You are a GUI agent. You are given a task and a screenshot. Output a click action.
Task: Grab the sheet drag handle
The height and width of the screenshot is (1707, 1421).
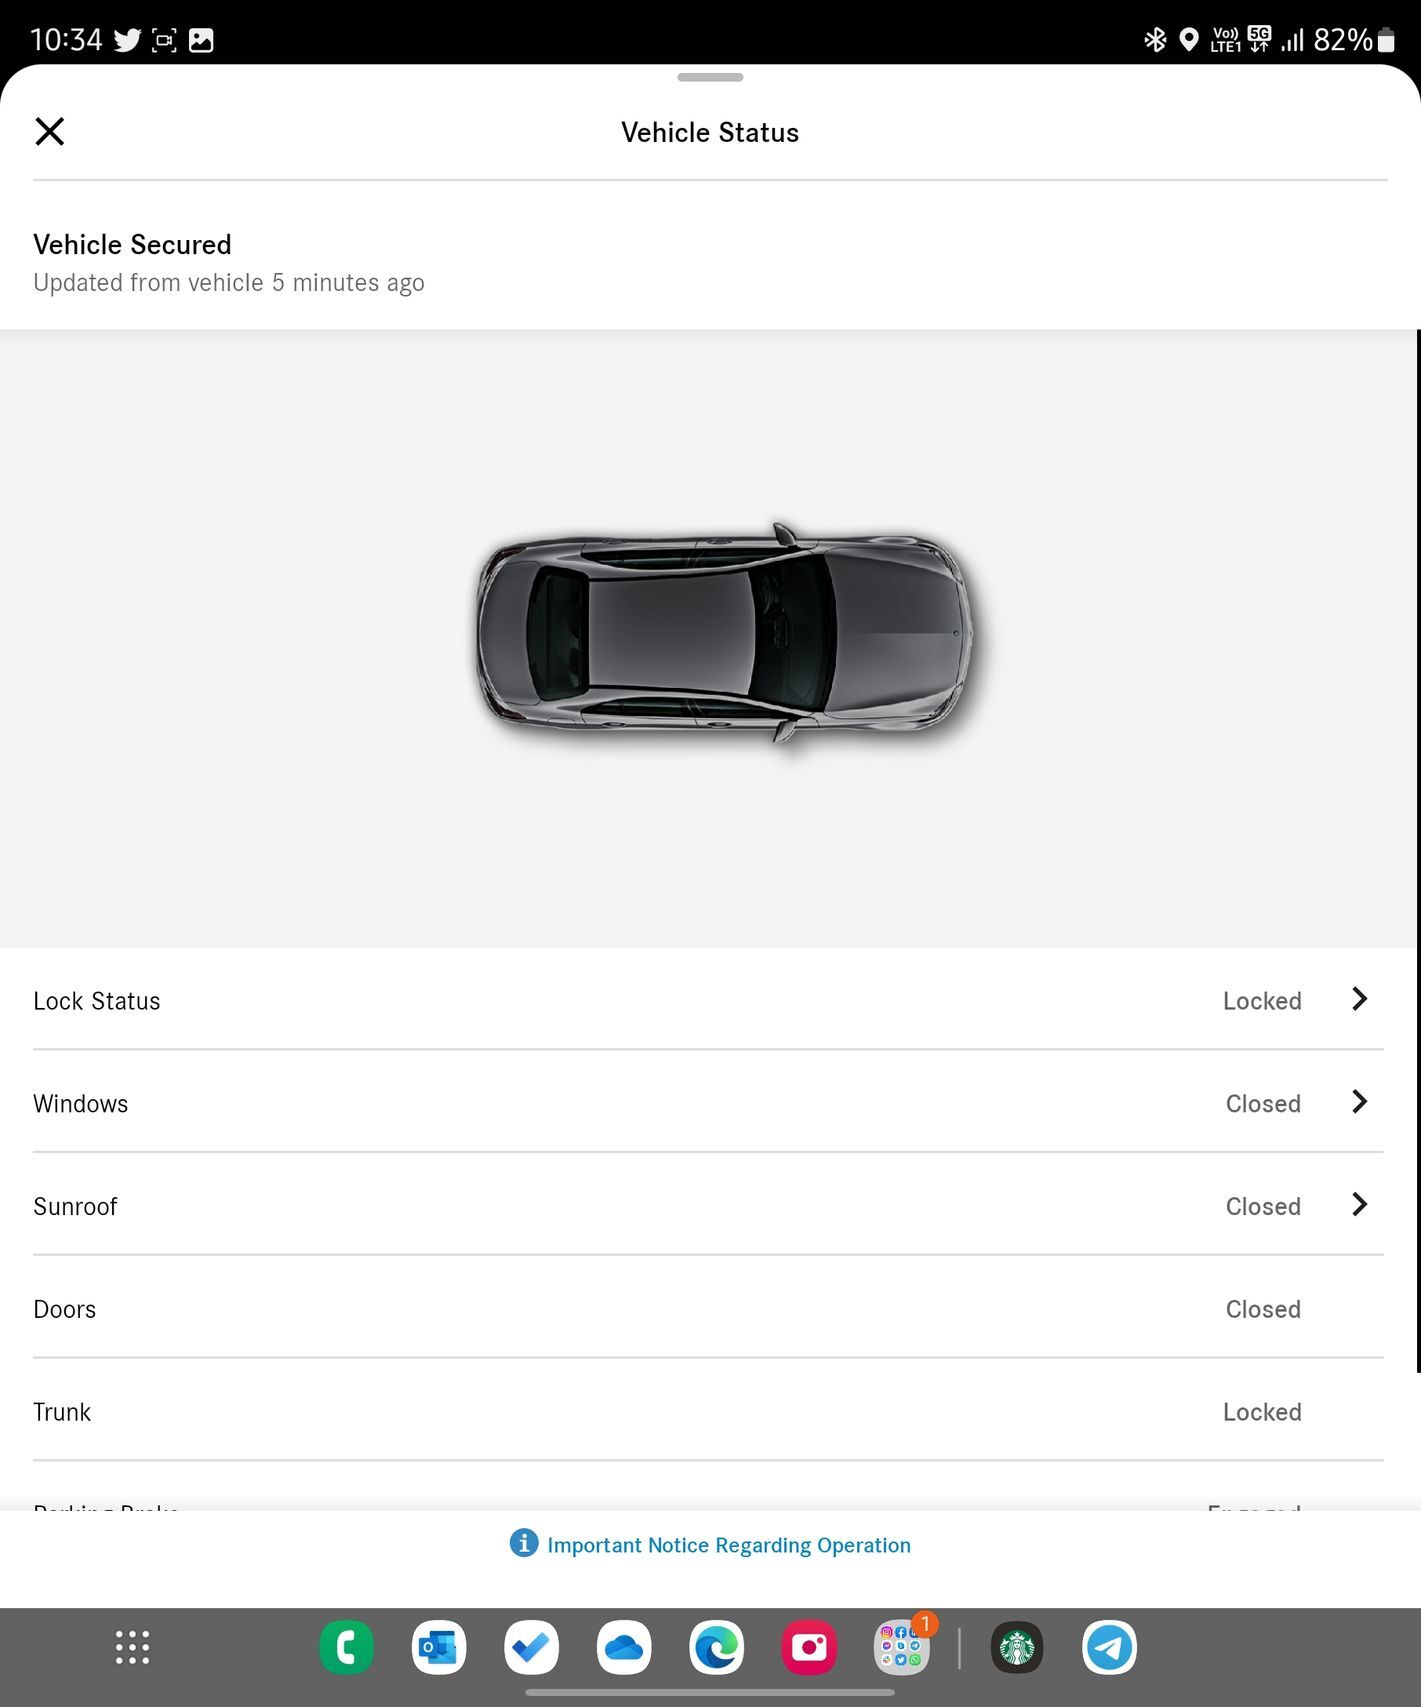click(710, 77)
